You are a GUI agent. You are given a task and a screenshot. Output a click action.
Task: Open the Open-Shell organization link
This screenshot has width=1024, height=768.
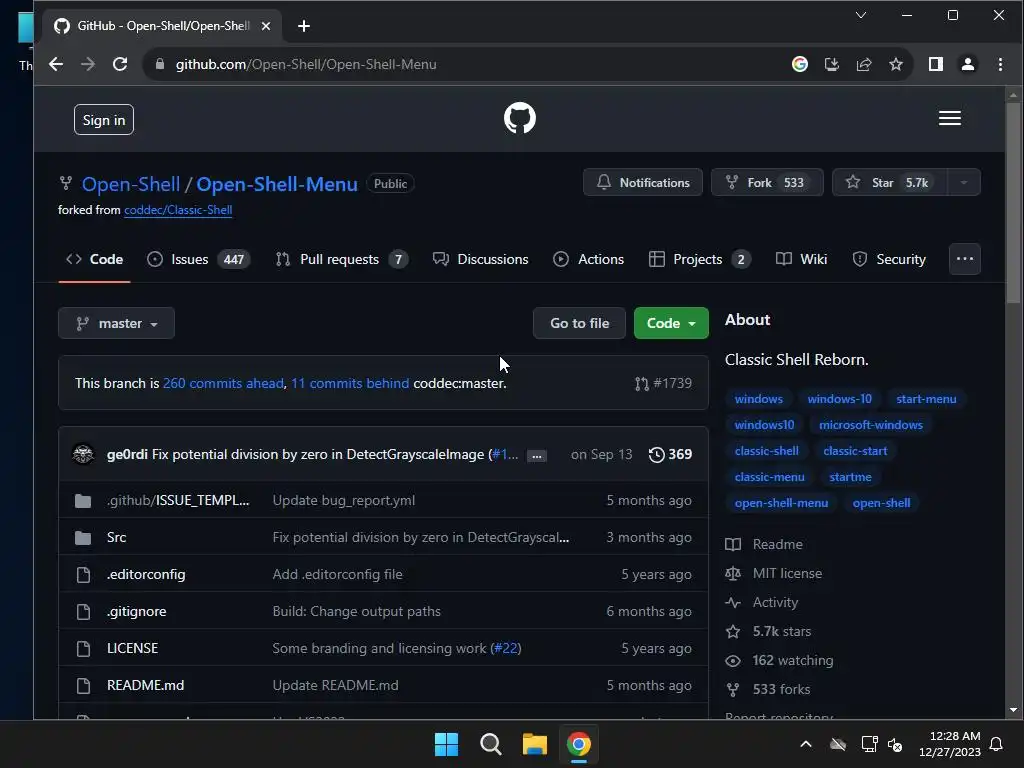click(131, 184)
